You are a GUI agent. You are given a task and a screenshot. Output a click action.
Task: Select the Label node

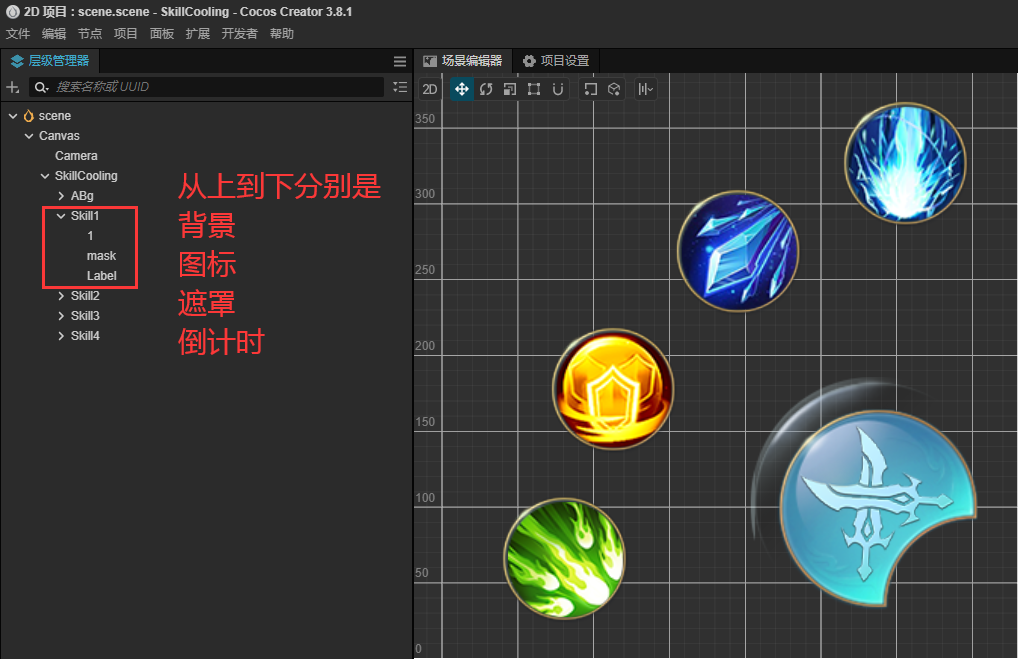tap(102, 276)
